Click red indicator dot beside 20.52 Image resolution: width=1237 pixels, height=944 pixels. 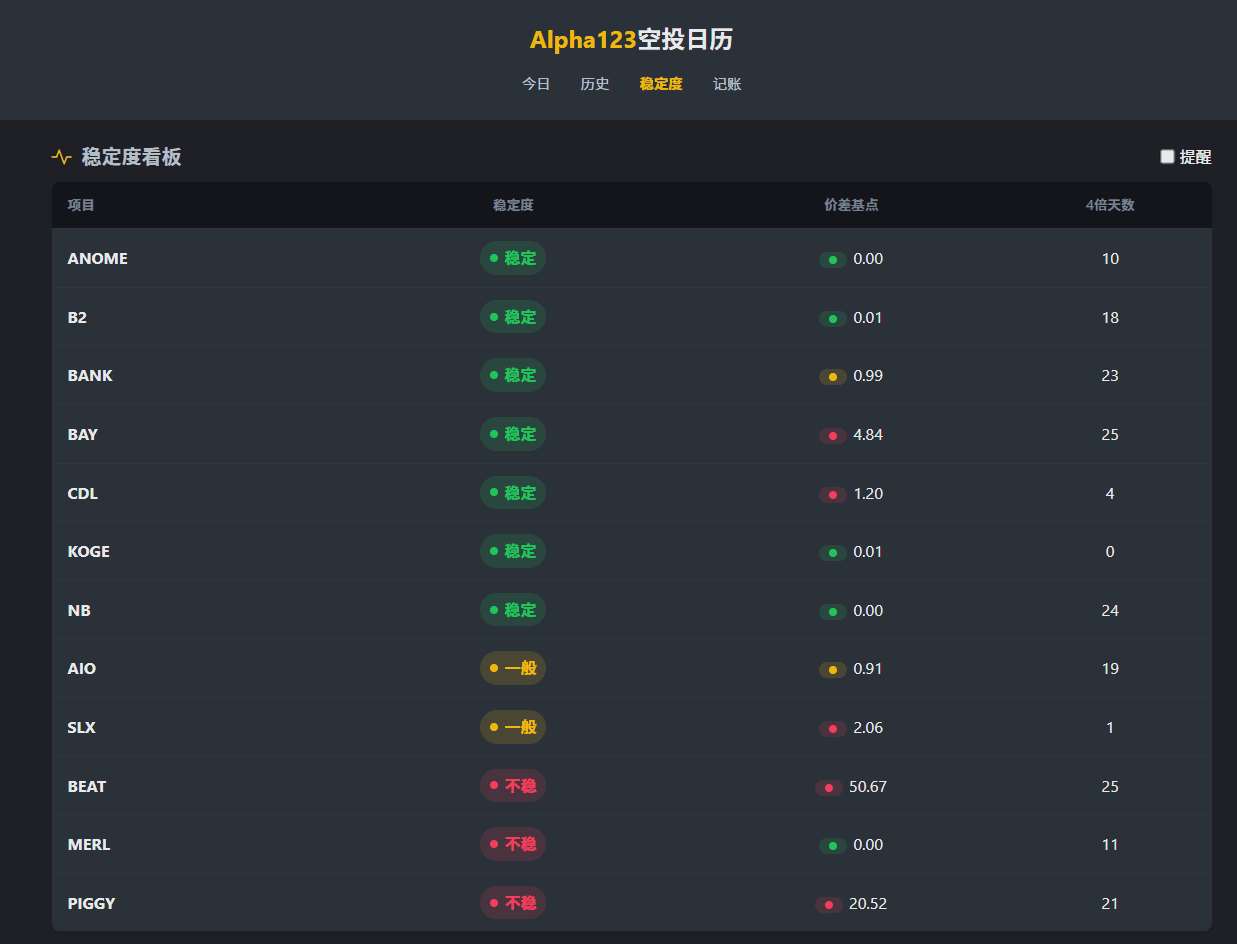(829, 905)
